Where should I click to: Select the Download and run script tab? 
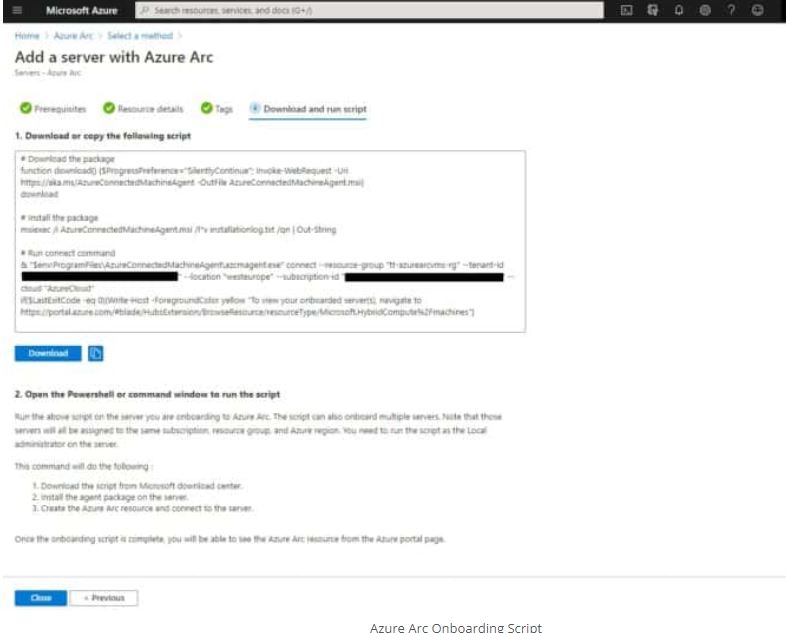(308, 108)
